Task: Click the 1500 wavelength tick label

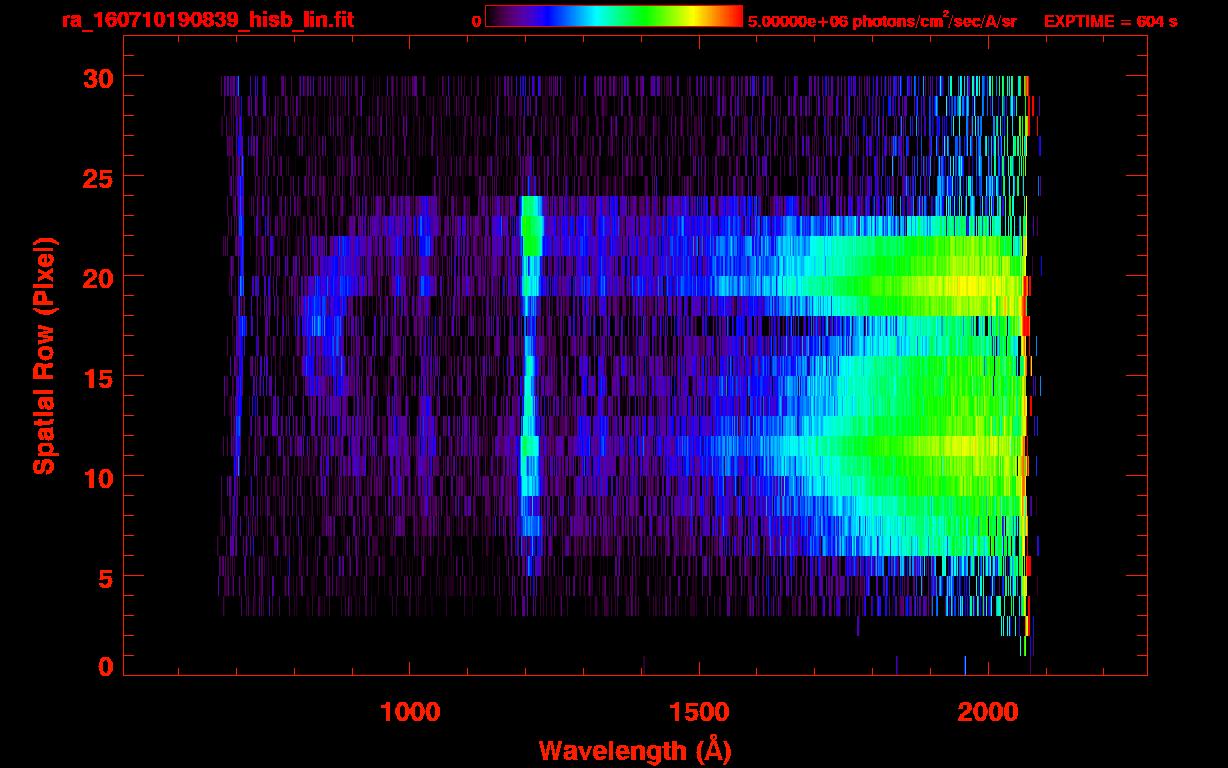Action: coord(699,712)
